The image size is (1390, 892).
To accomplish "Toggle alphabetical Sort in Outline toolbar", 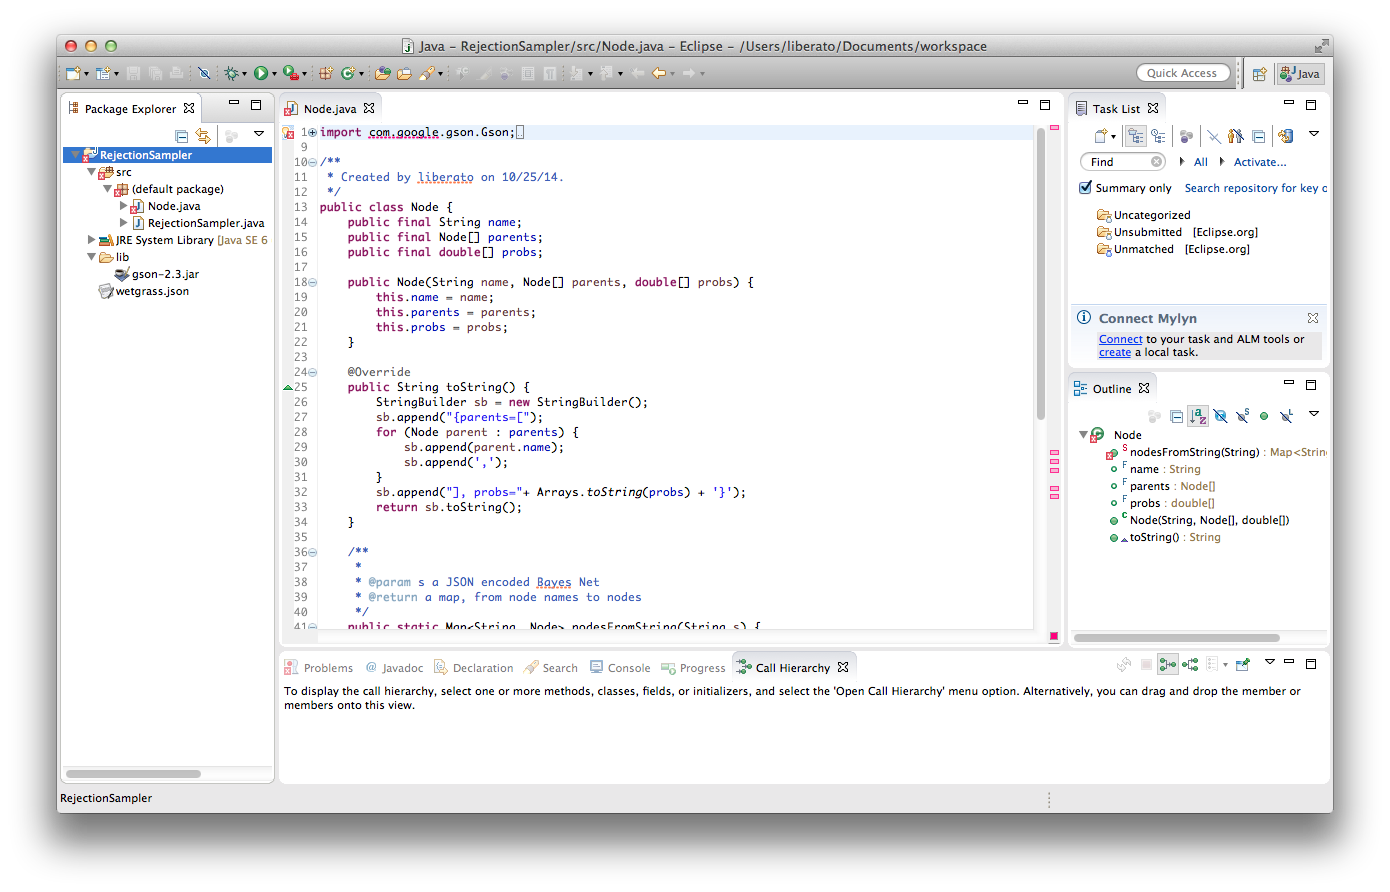I will click(x=1198, y=415).
